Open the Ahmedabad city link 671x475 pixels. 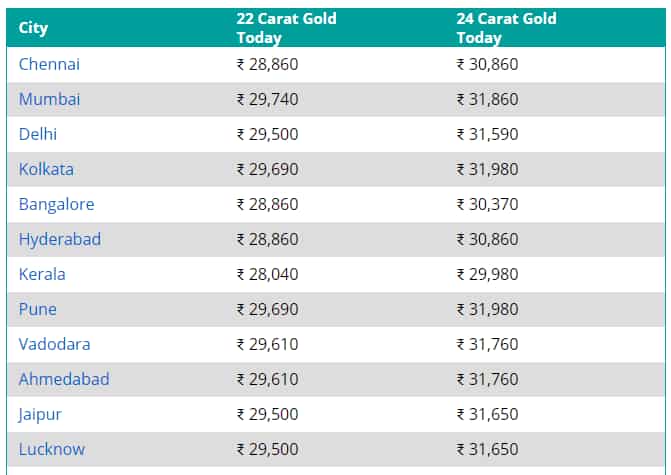click(64, 379)
